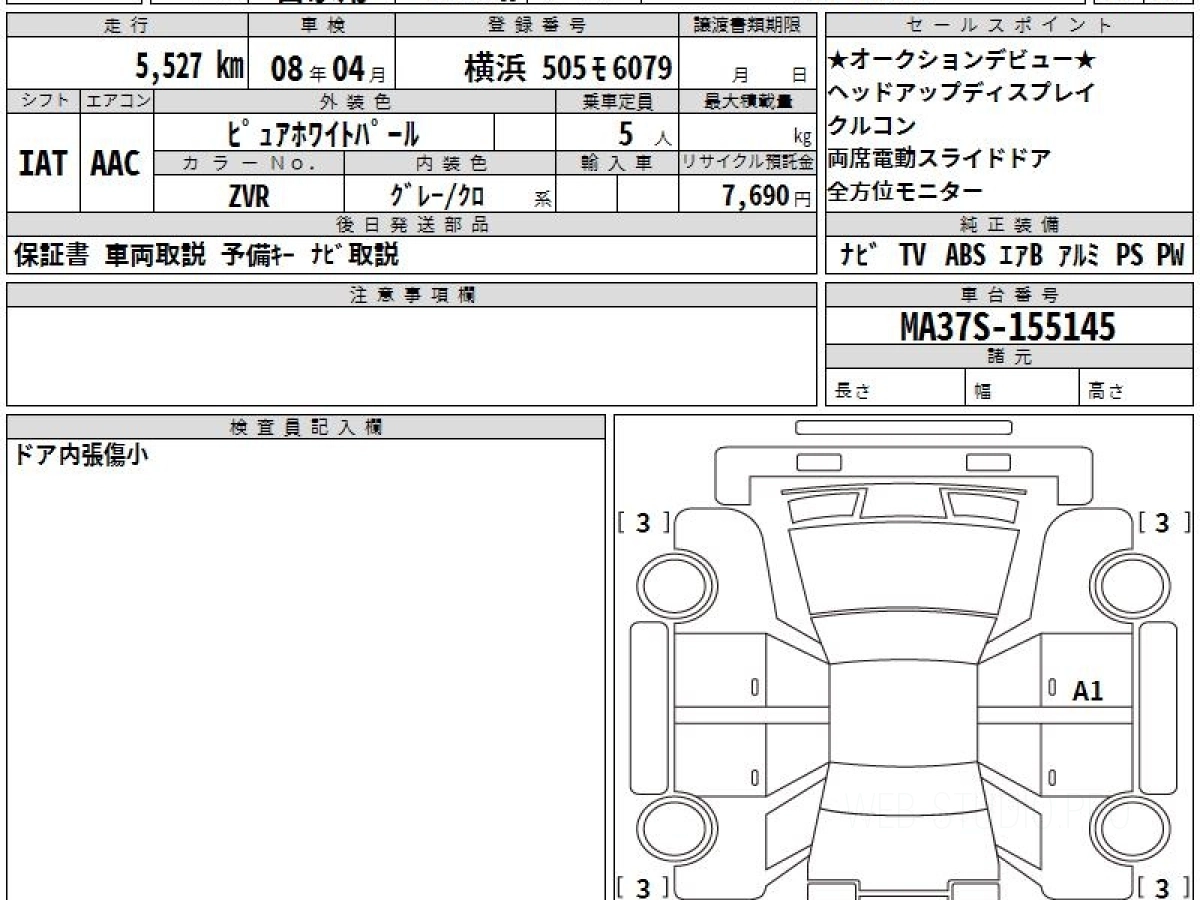1200x900 pixels.
Task: Click the seating capacity 5 人
Action: [x=645, y=133]
